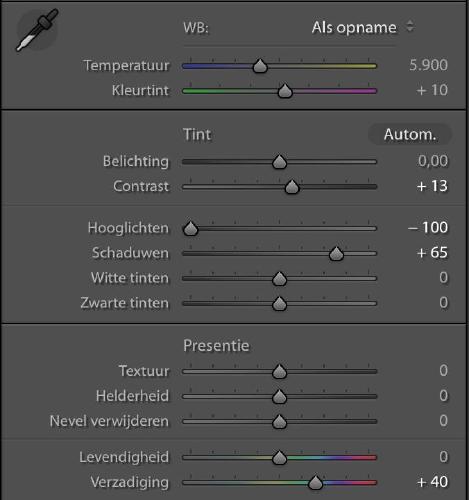Screen dimensions: 469x500
Task: Click the Schaduwen slider handle
Action: (336, 253)
